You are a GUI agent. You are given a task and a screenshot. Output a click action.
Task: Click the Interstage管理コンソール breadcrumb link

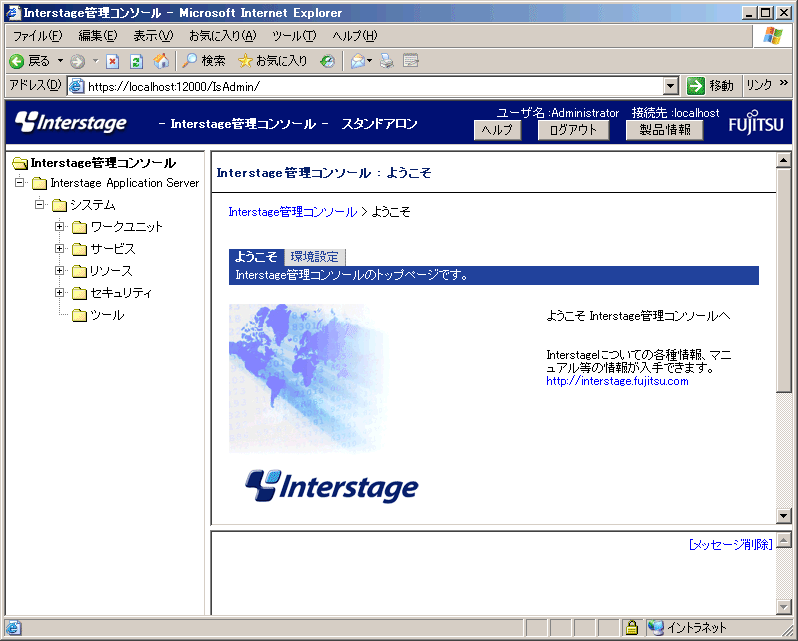(x=293, y=212)
